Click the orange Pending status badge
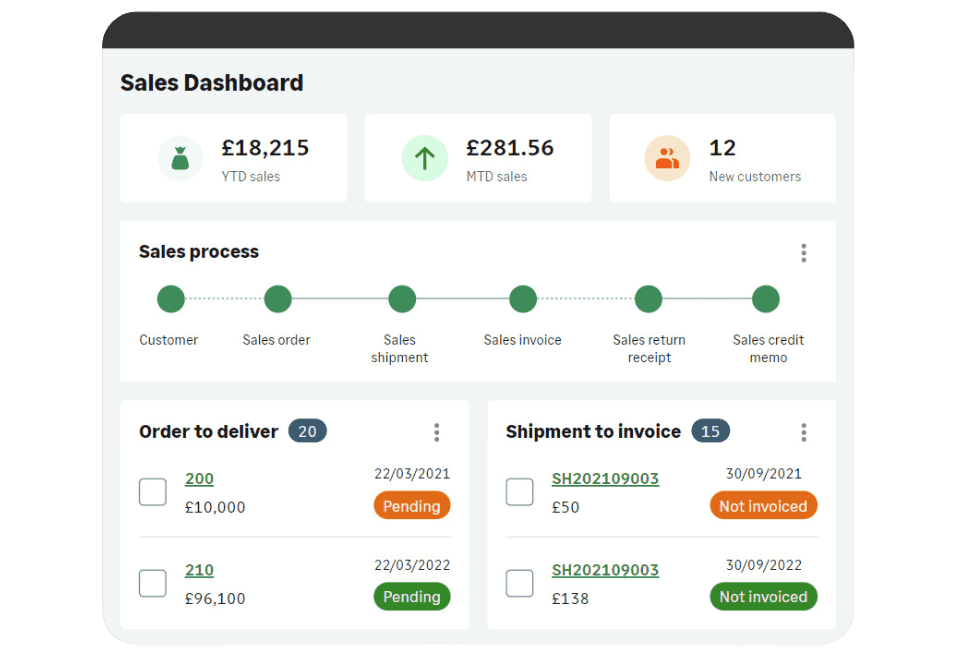The height and width of the screenshot is (658, 958). [x=412, y=506]
